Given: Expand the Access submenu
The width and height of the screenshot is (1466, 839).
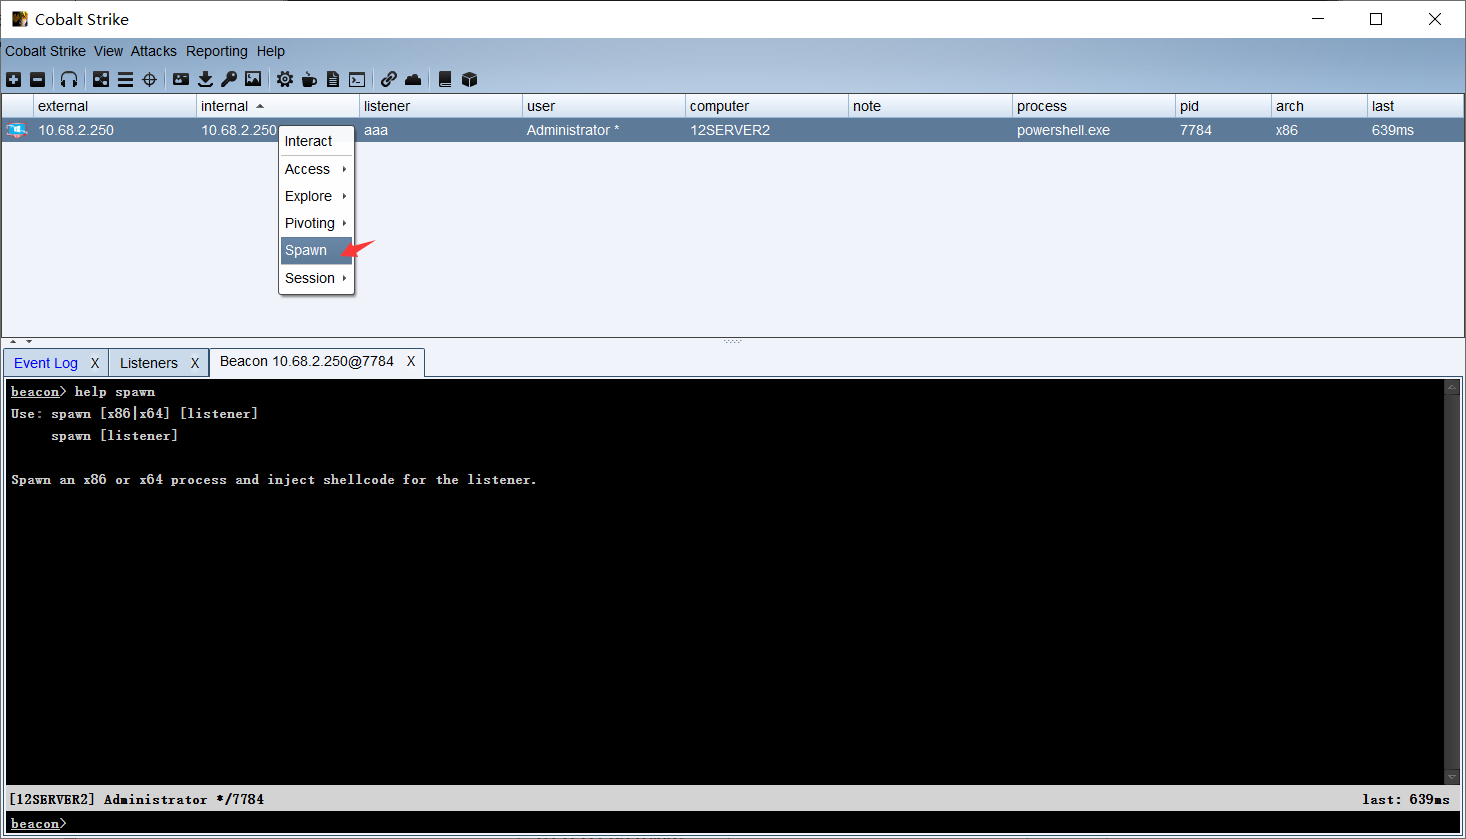Looking at the screenshot, I should click(316, 169).
